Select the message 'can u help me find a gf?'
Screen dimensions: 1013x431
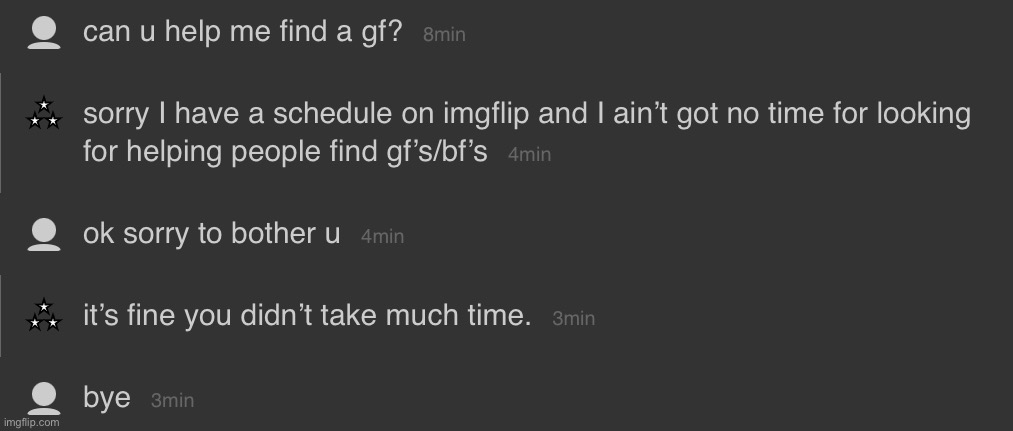pyautogui.click(x=242, y=32)
